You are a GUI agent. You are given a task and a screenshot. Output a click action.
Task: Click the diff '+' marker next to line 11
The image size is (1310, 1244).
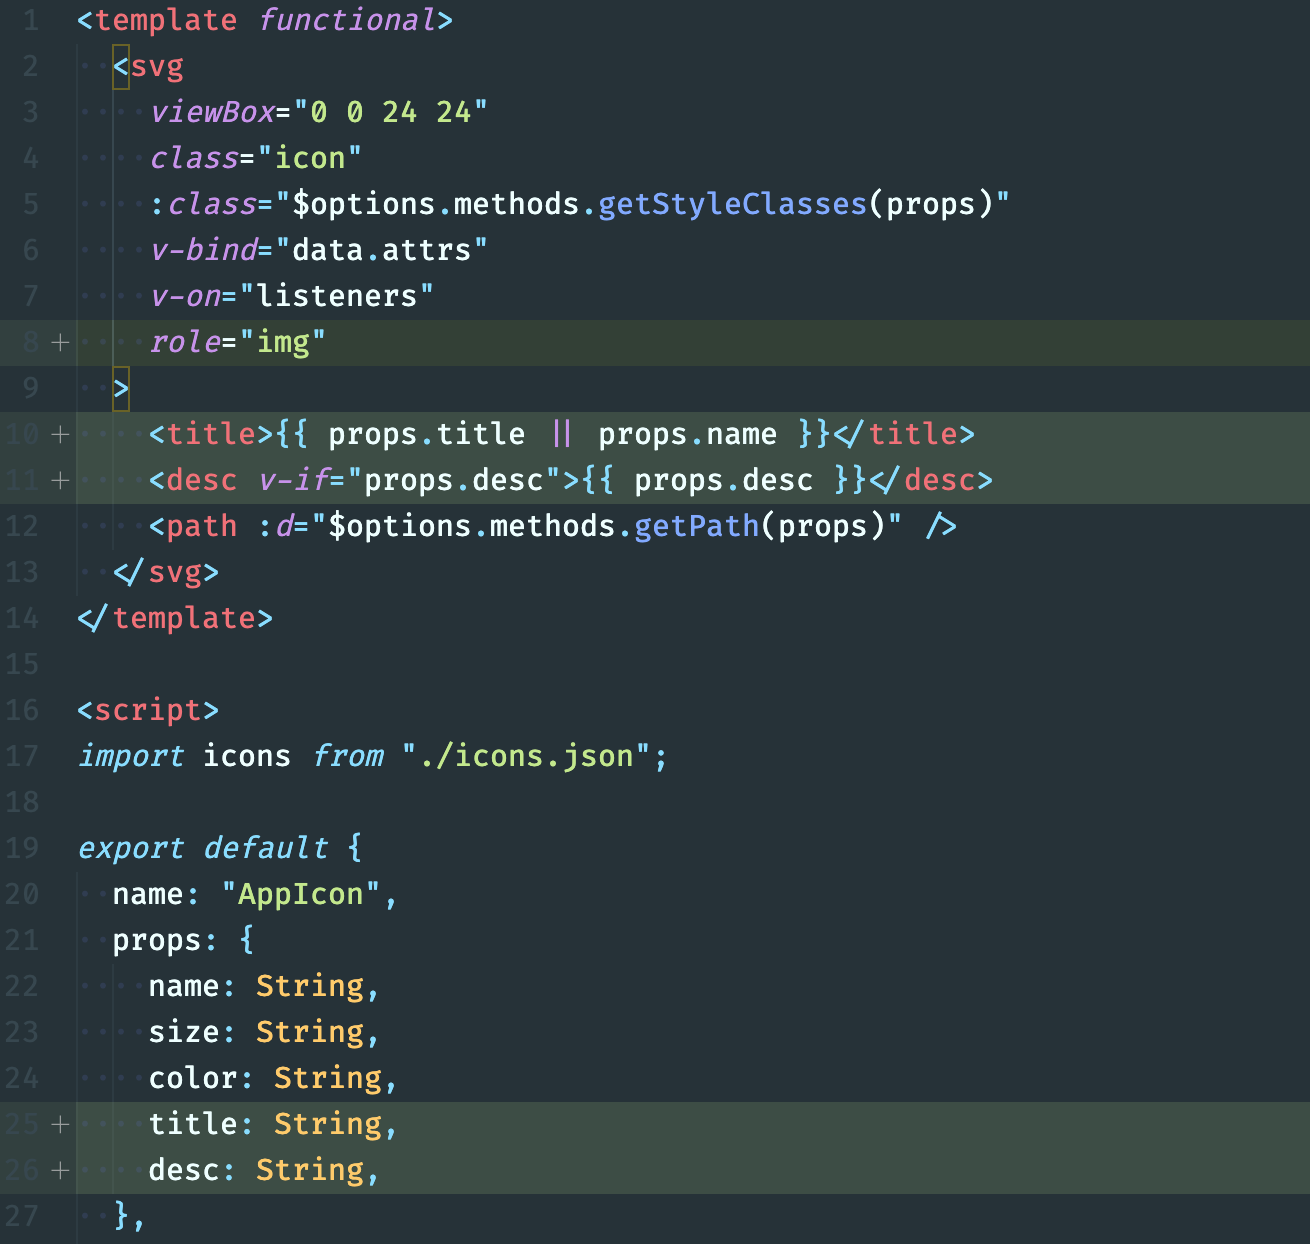60,480
